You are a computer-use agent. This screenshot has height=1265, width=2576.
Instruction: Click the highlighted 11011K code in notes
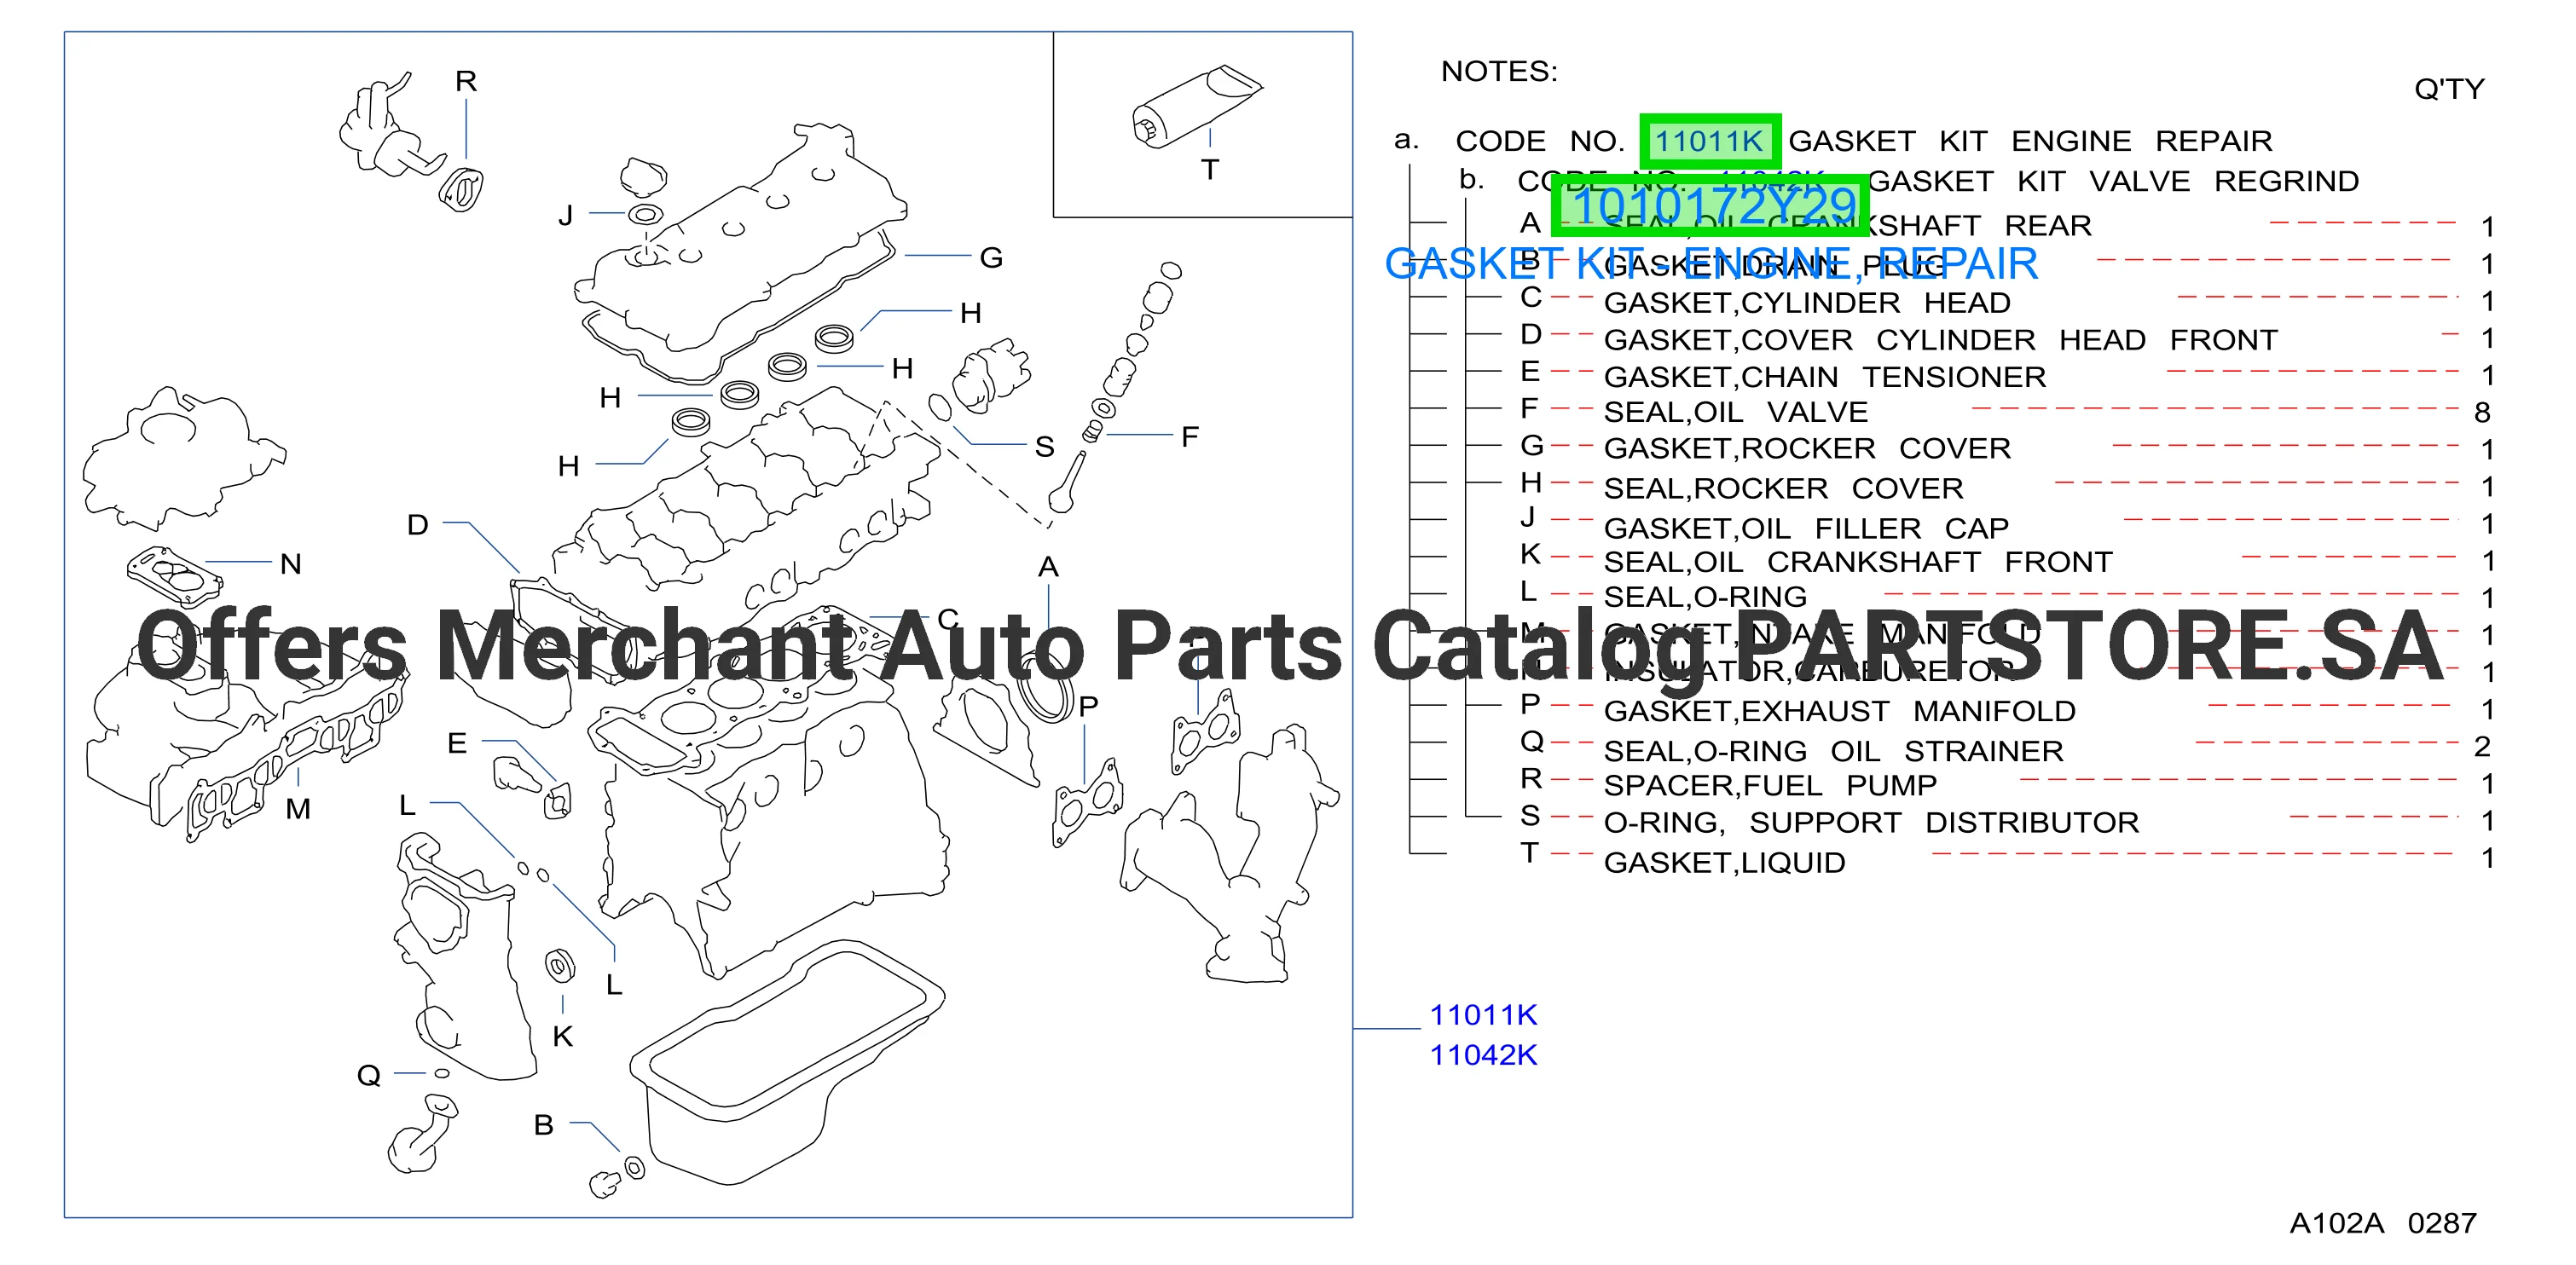tap(1710, 141)
